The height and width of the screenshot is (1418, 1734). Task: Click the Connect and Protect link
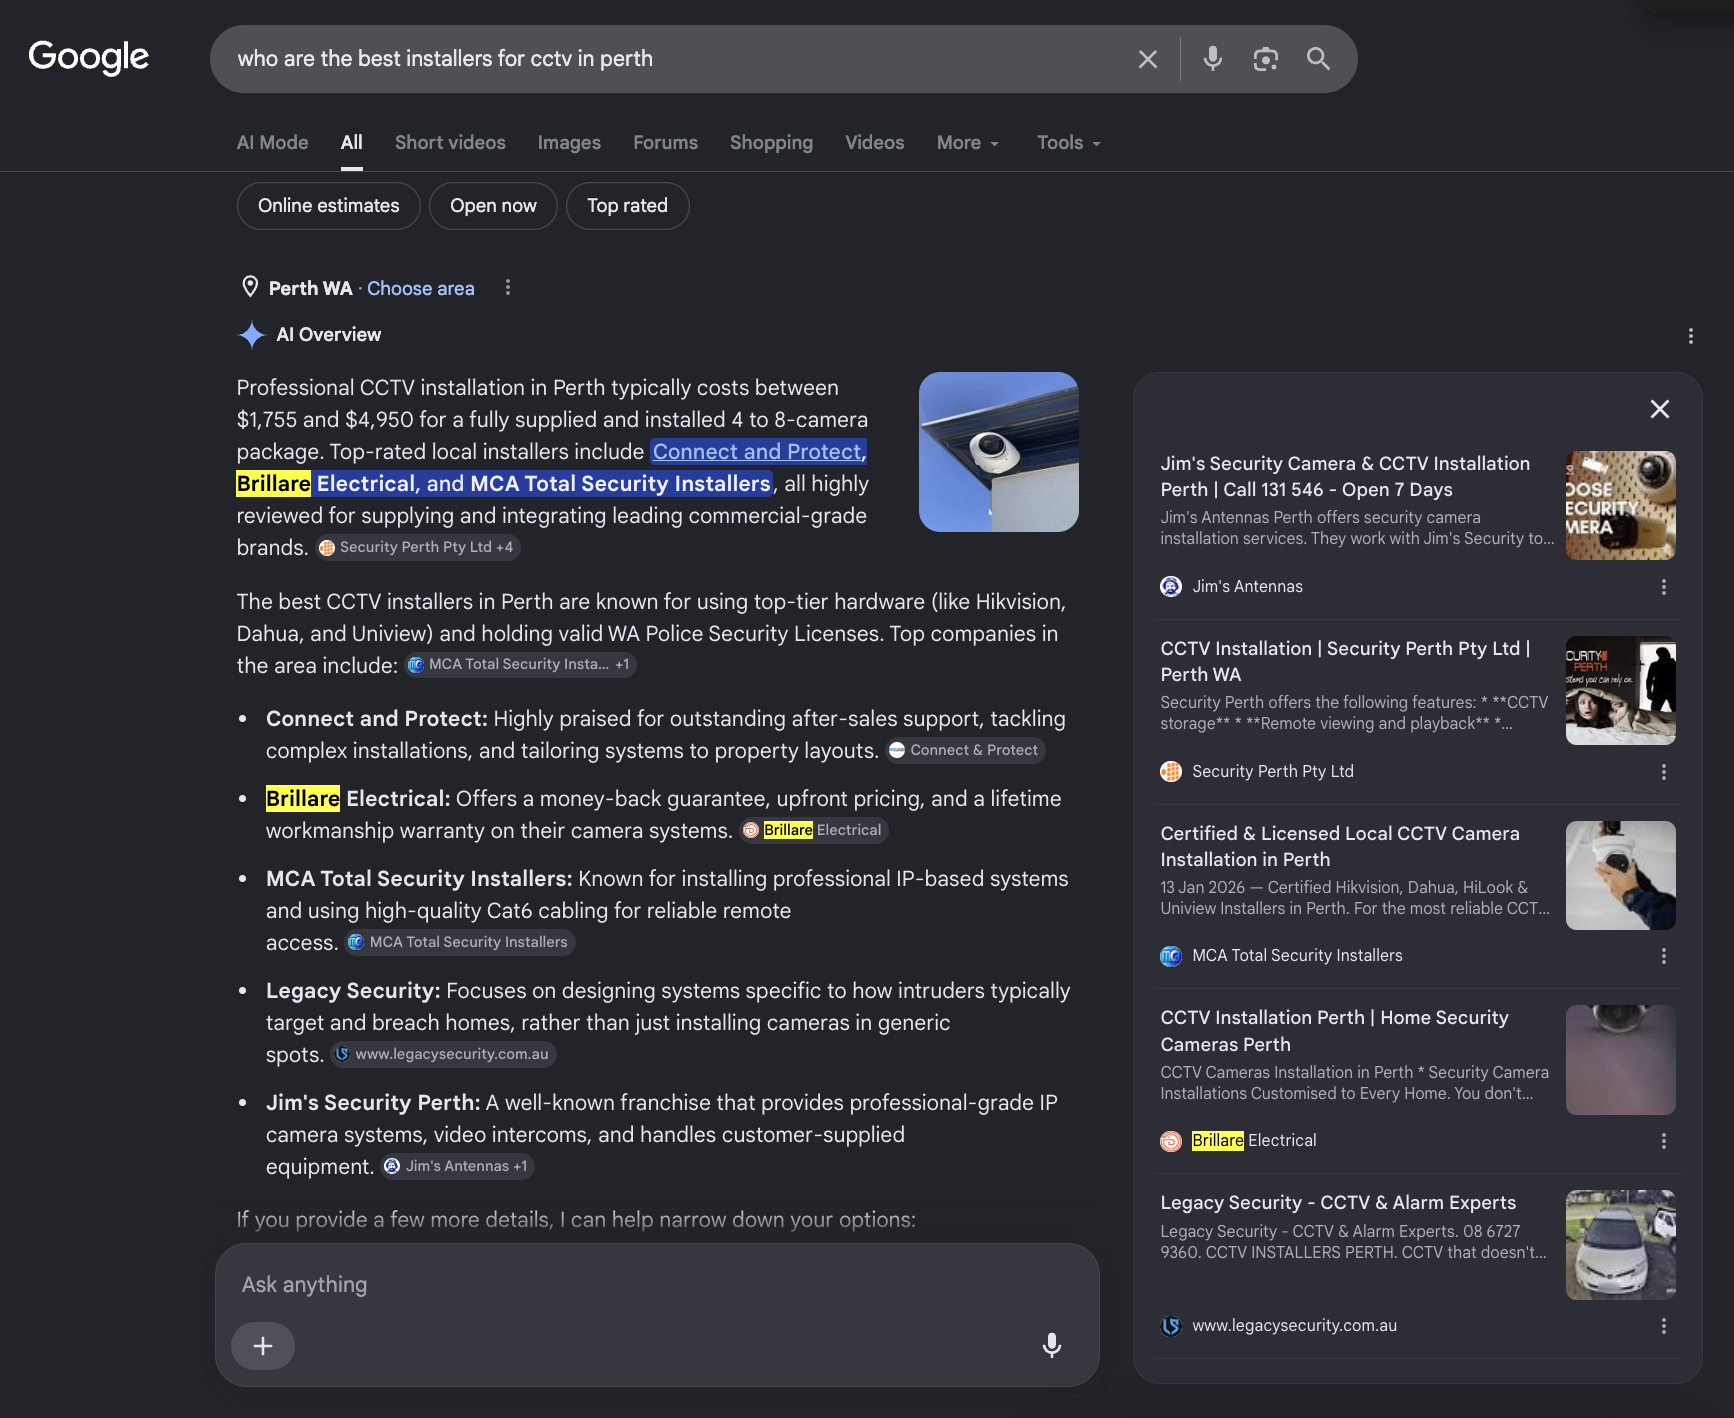759,452
